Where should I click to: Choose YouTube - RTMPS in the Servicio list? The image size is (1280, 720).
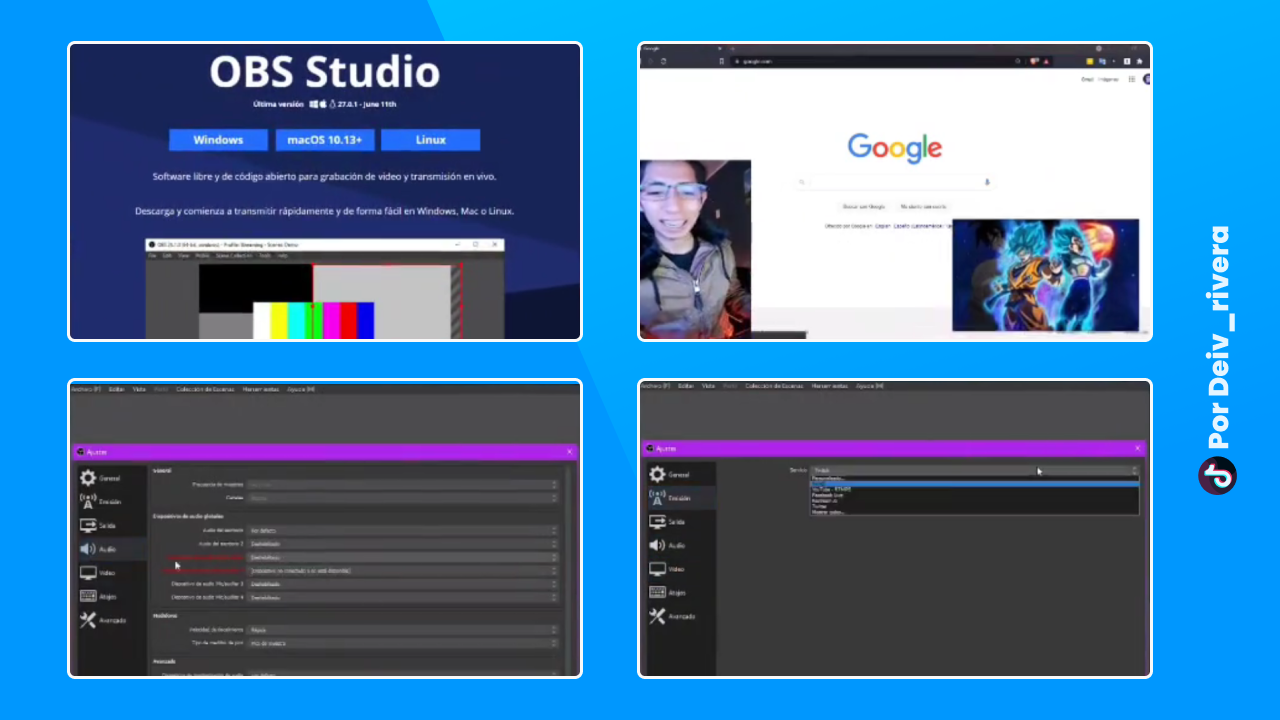[974, 489]
